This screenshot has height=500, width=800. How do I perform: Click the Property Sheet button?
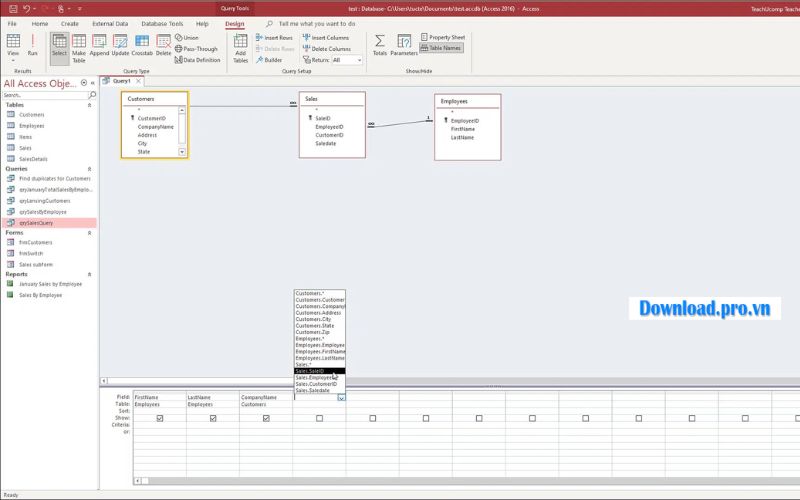tap(441, 37)
